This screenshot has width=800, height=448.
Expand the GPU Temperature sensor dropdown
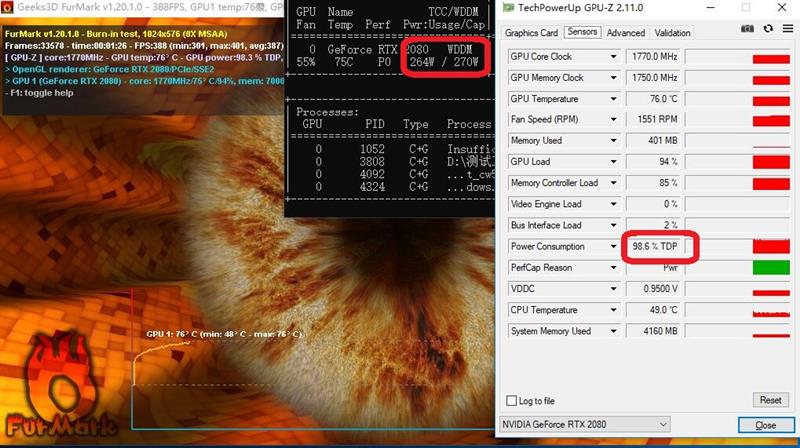click(x=613, y=99)
